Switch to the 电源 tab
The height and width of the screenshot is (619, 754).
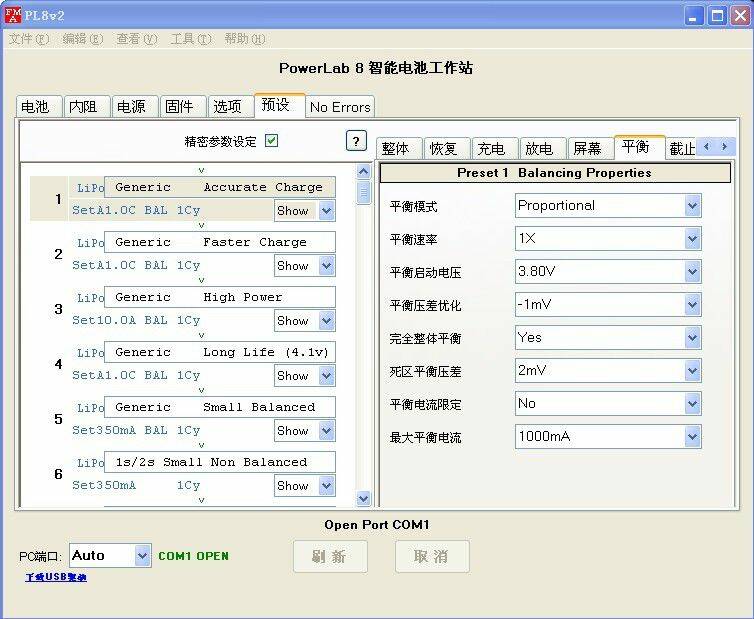[135, 106]
